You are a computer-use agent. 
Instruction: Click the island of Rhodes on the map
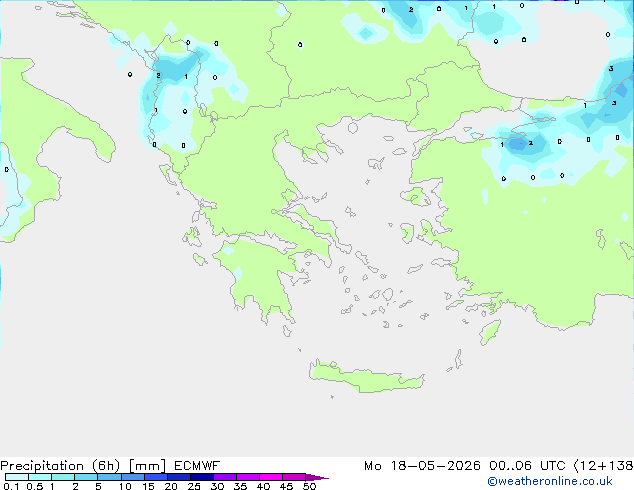click(490, 332)
